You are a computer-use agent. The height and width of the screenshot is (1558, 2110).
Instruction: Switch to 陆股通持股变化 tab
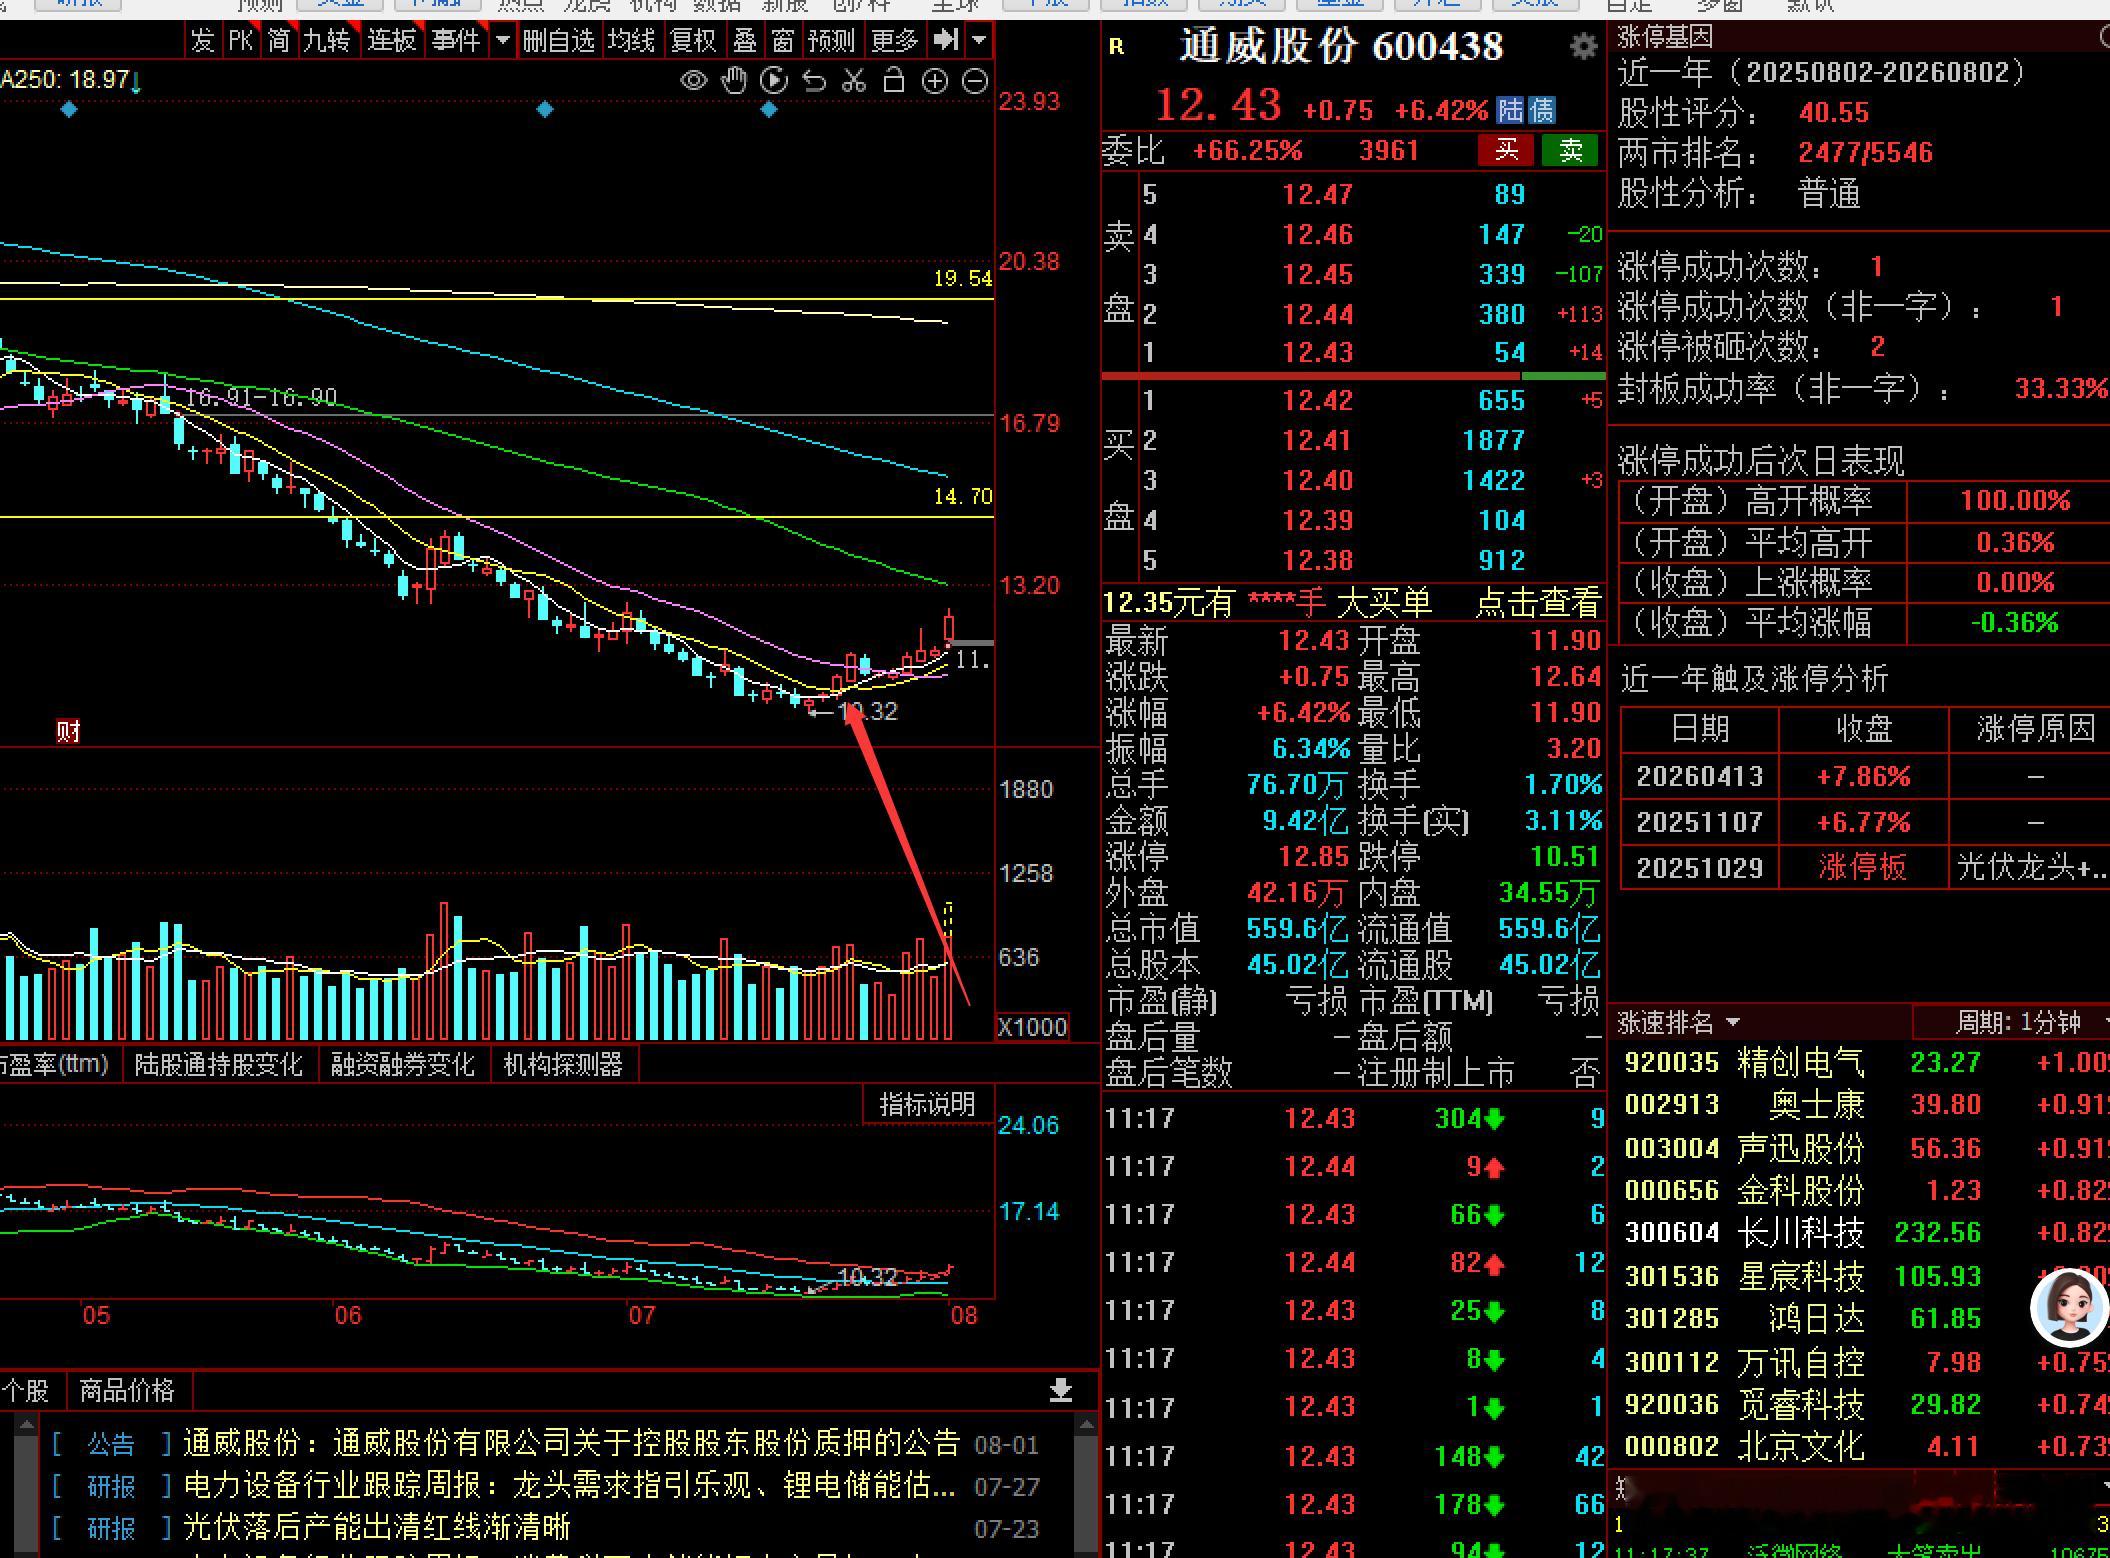(x=218, y=1064)
